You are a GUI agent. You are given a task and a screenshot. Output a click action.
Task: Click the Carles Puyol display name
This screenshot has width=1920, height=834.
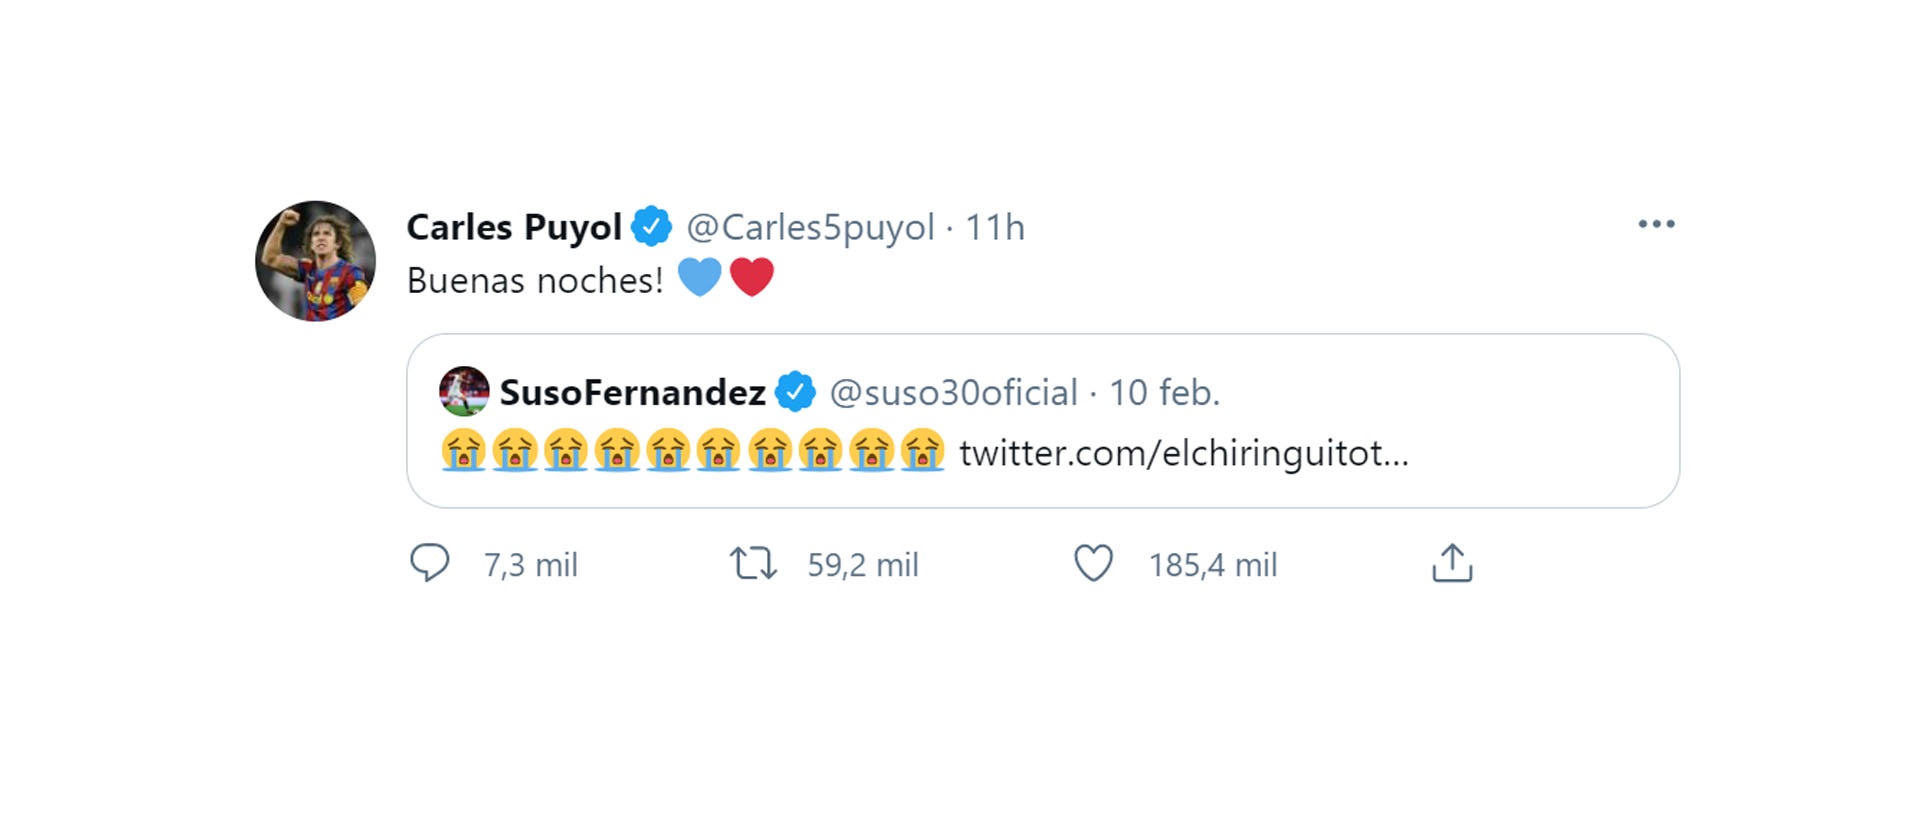coord(514,227)
